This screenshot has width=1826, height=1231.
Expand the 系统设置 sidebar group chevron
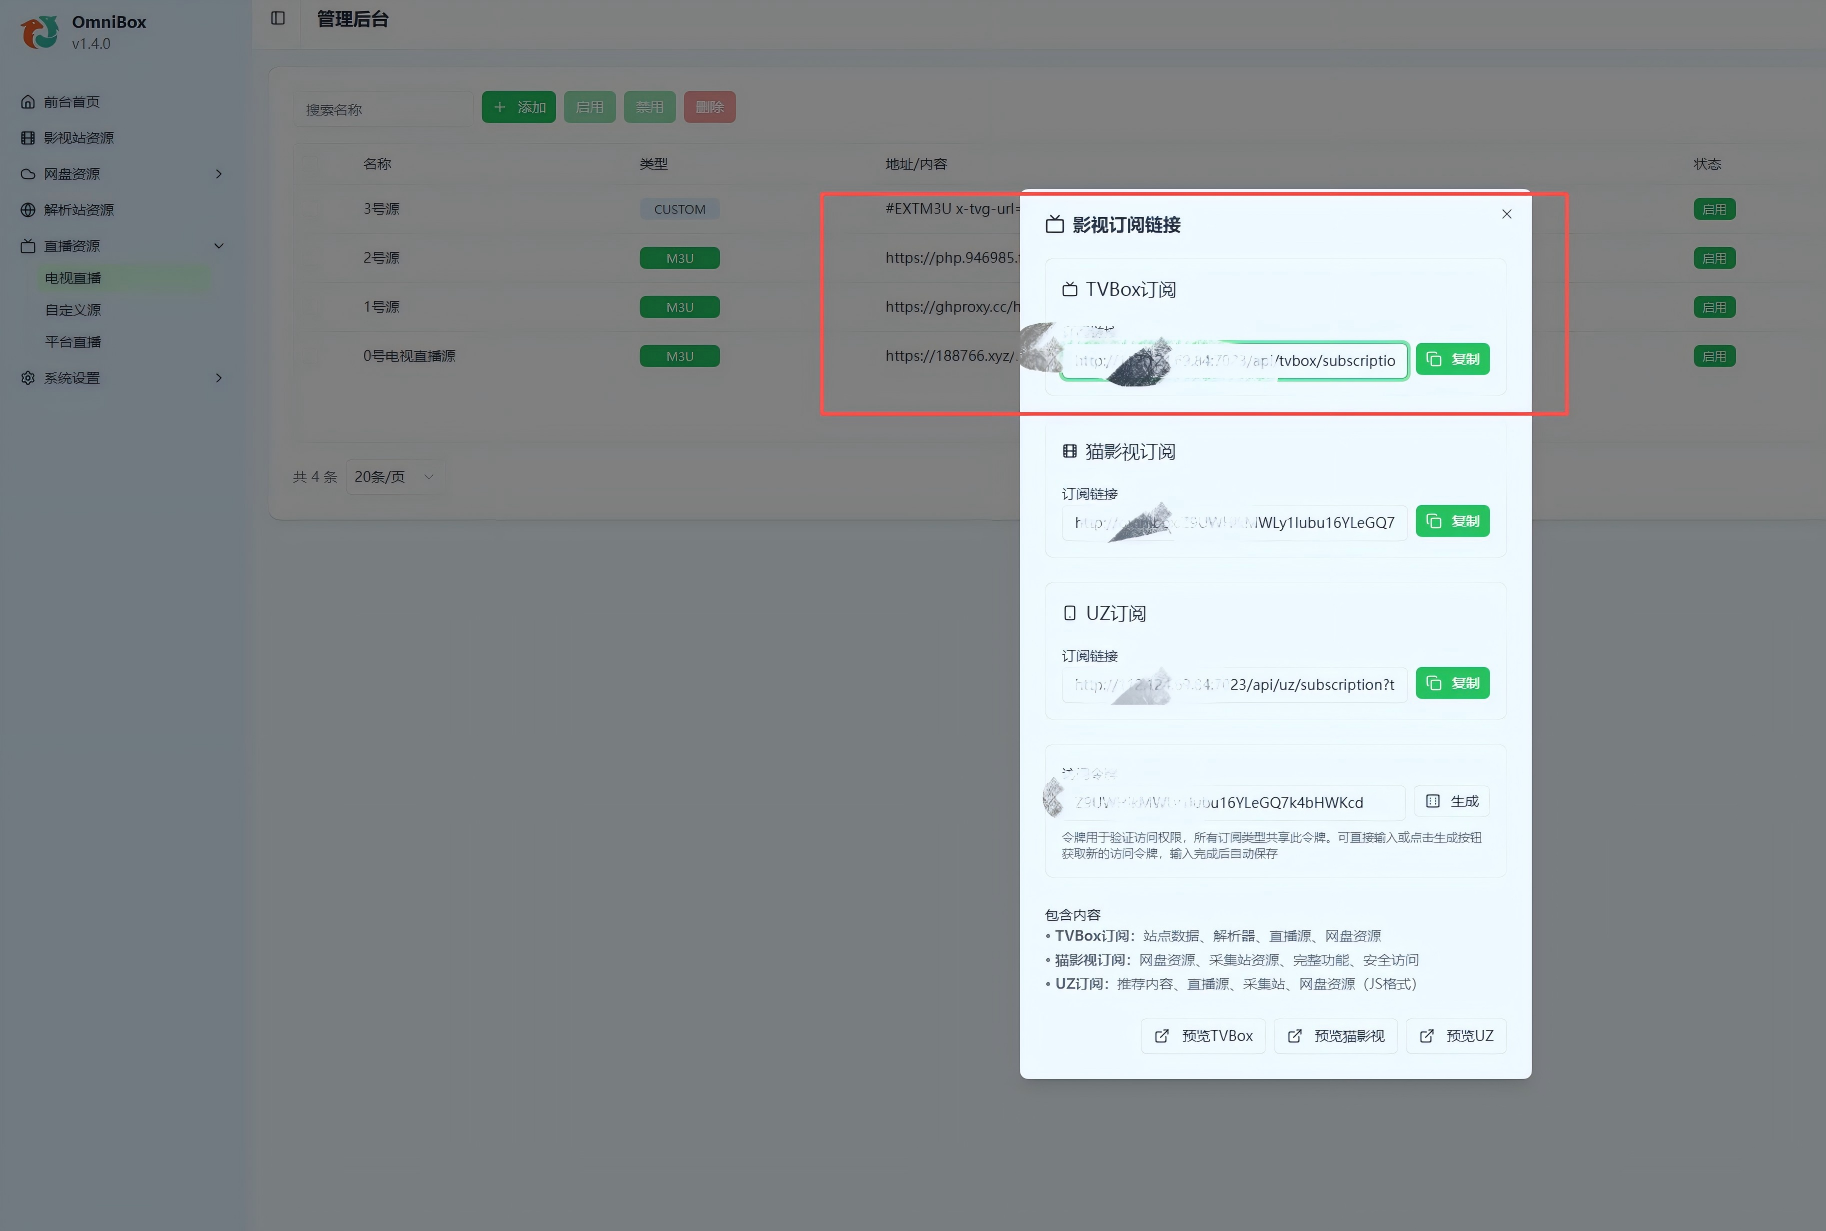tap(219, 378)
